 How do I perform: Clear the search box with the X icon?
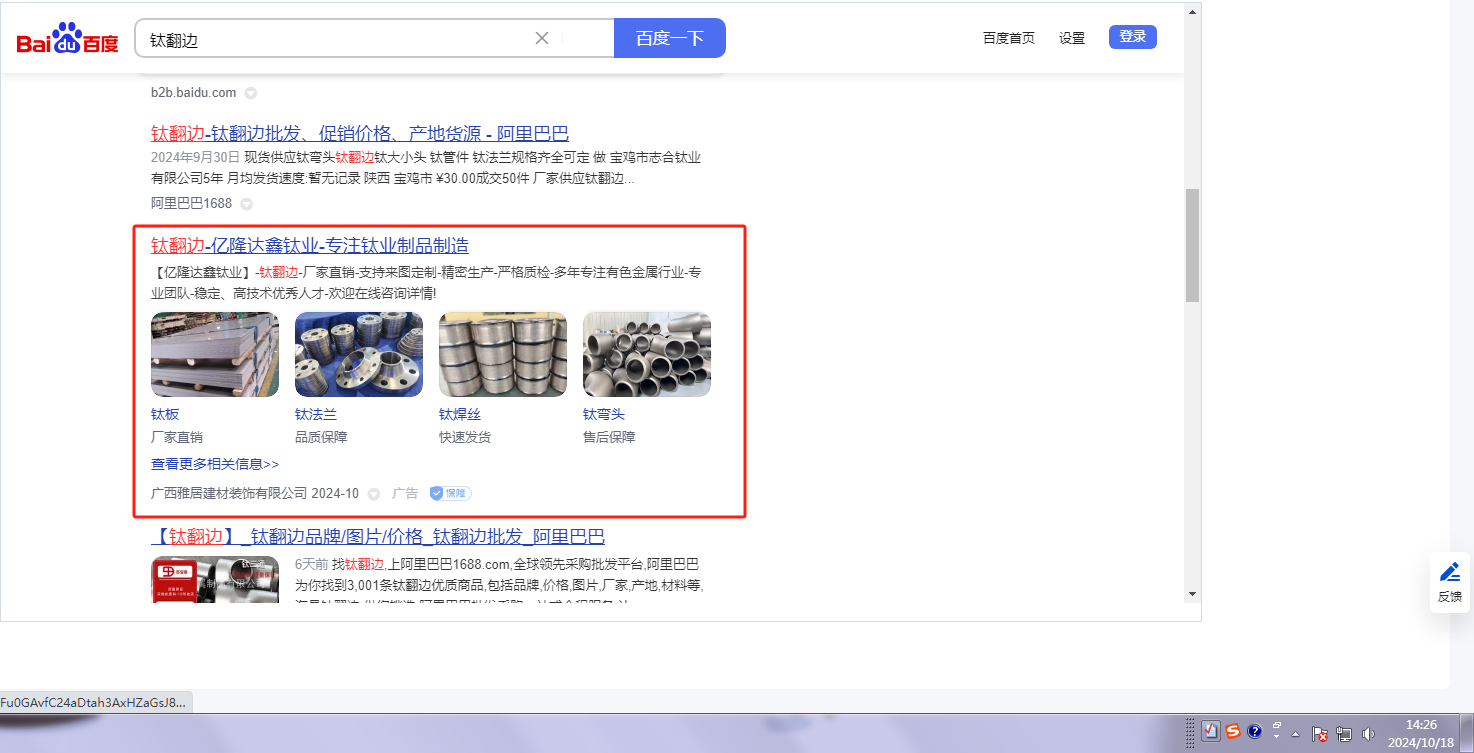click(x=542, y=38)
